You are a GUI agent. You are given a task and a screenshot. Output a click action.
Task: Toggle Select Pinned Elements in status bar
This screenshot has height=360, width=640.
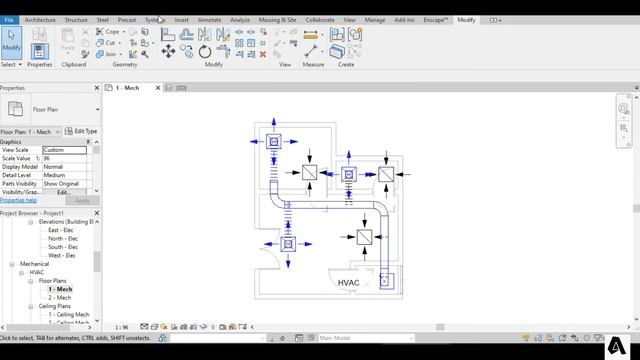pyautogui.click(x=550, y=338)
